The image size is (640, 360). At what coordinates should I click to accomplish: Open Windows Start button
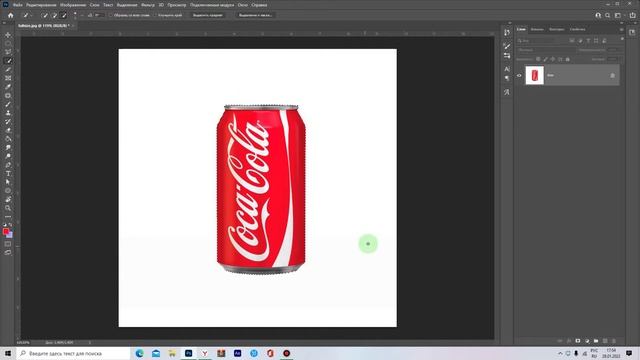tap(8, 353)
